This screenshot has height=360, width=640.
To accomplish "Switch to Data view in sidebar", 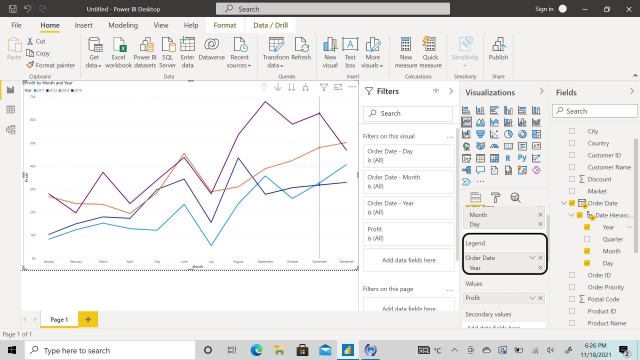I will pyautogui.click(x=11, y=109).
